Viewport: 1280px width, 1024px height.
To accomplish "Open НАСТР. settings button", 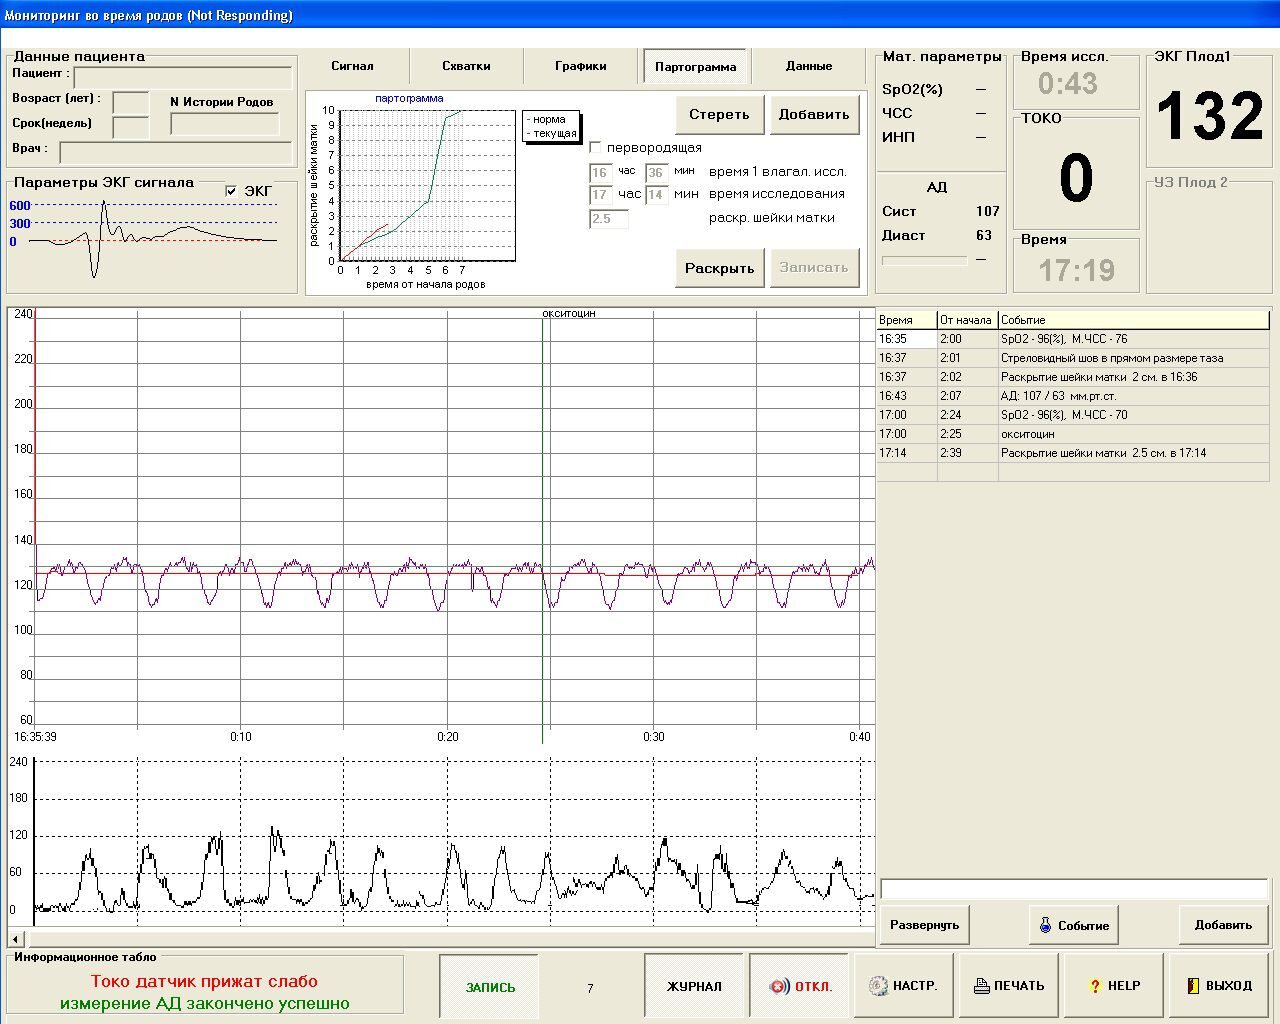I will click(904, 986).
